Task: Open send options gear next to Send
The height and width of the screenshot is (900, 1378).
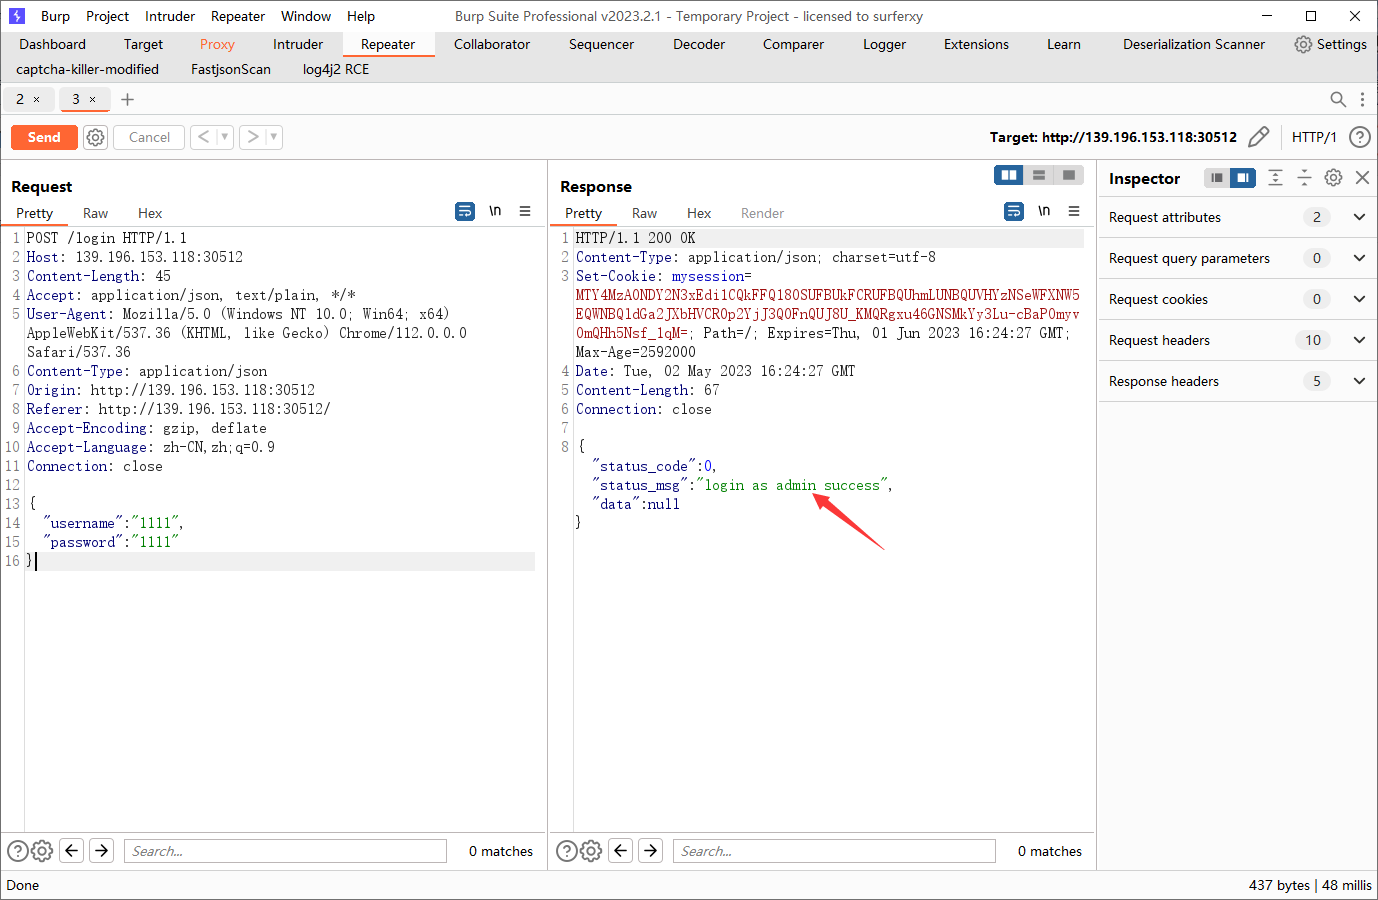Action: pyautogui.click(x=95, y=137)
